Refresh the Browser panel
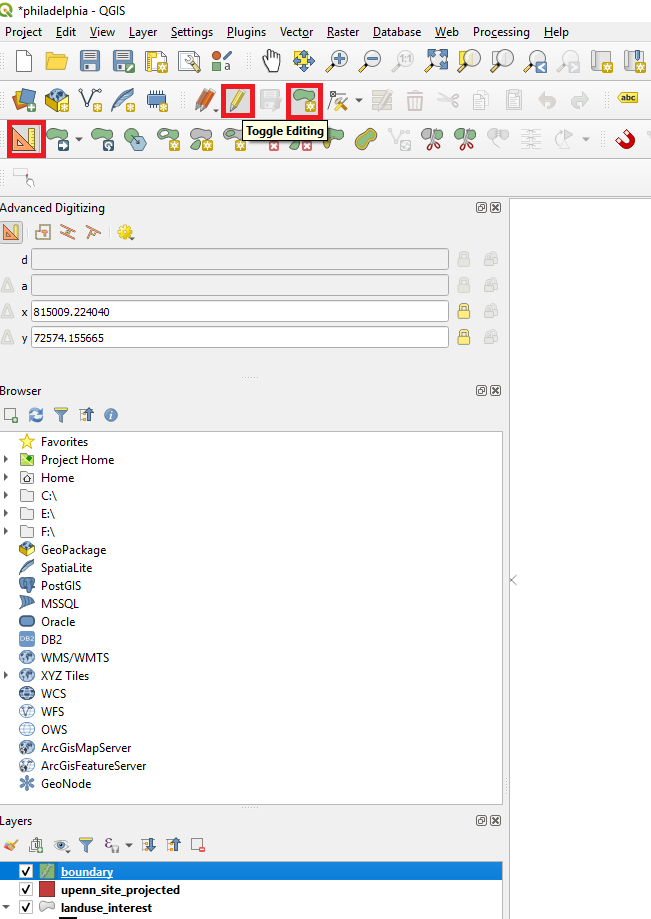651x919 pixels. [36, 414]
